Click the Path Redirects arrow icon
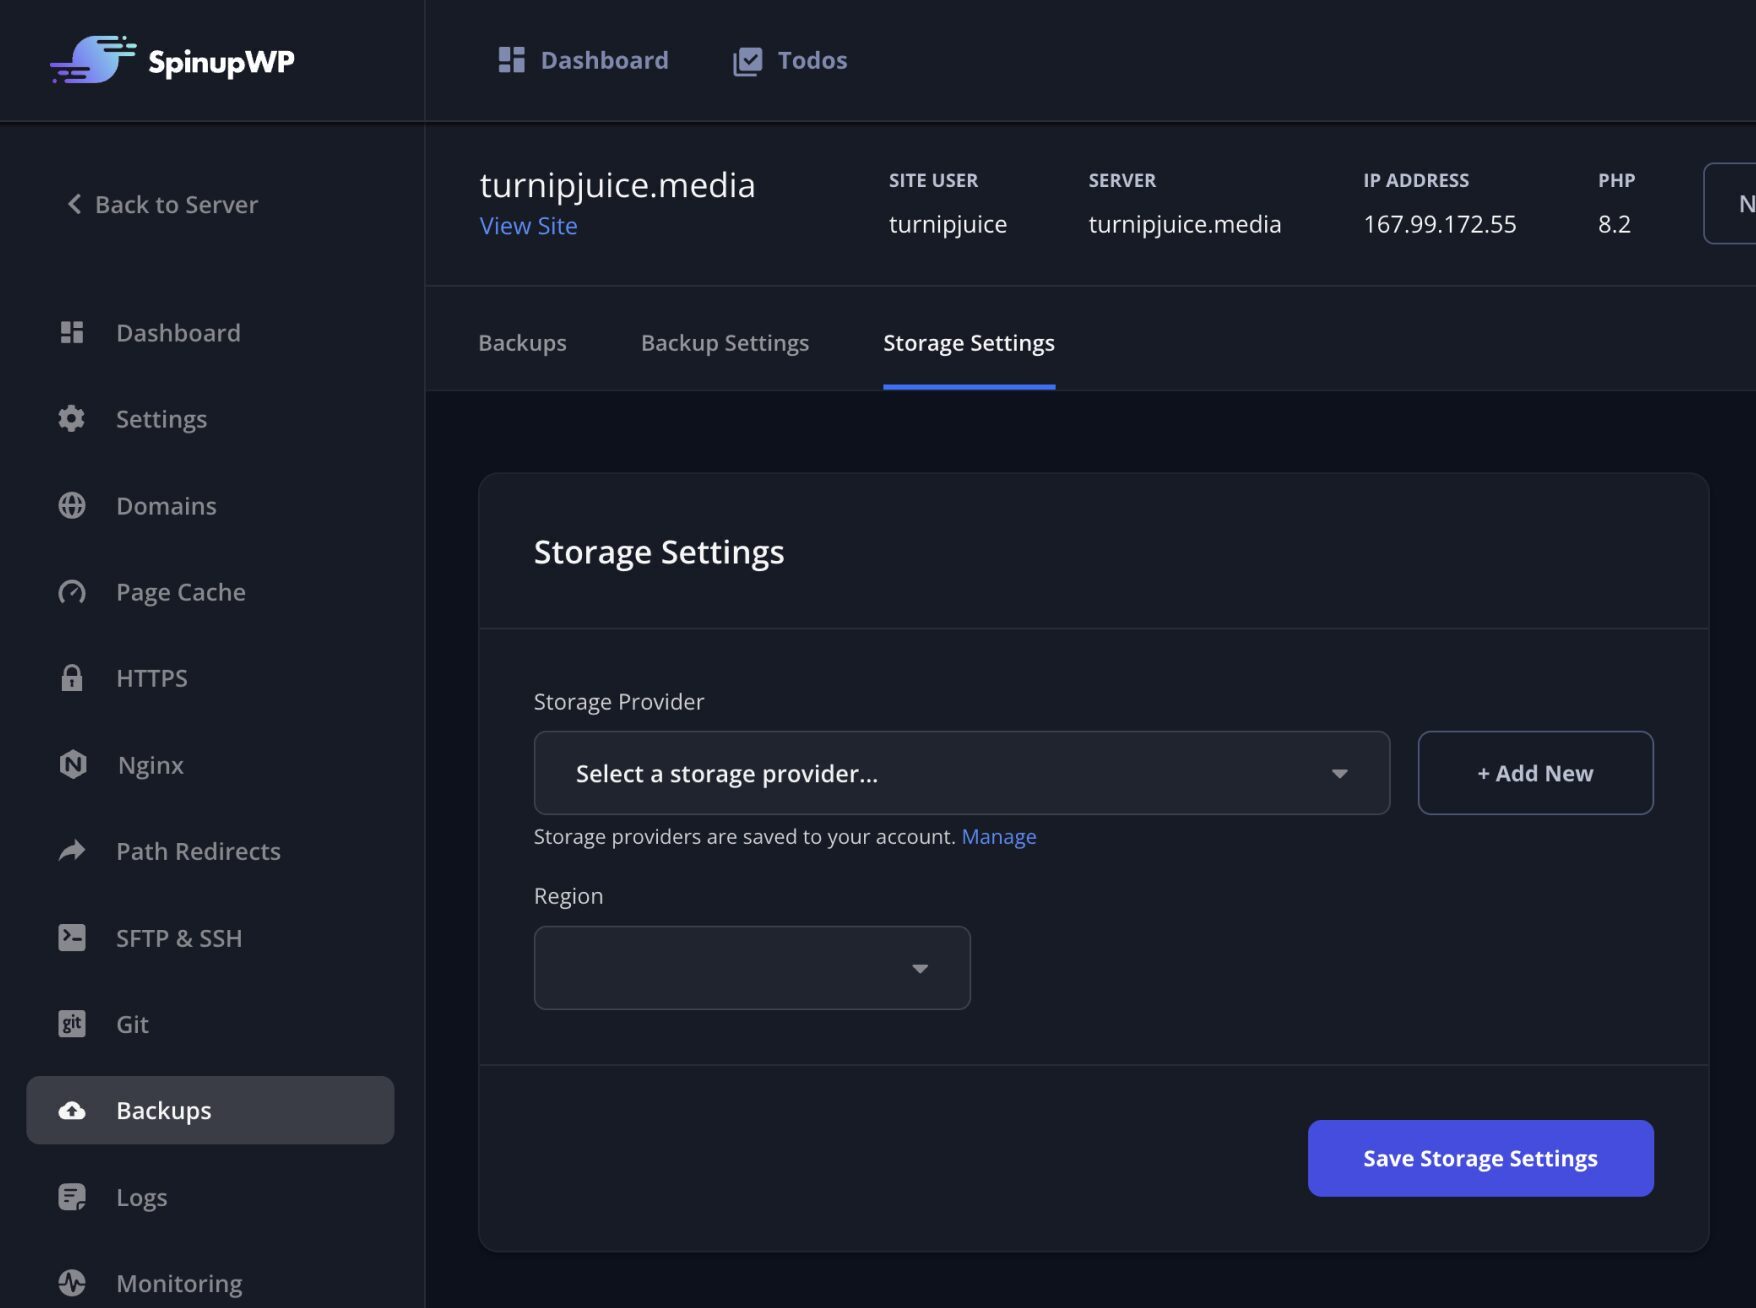Screen dimensions: 1756x1308 72,851
